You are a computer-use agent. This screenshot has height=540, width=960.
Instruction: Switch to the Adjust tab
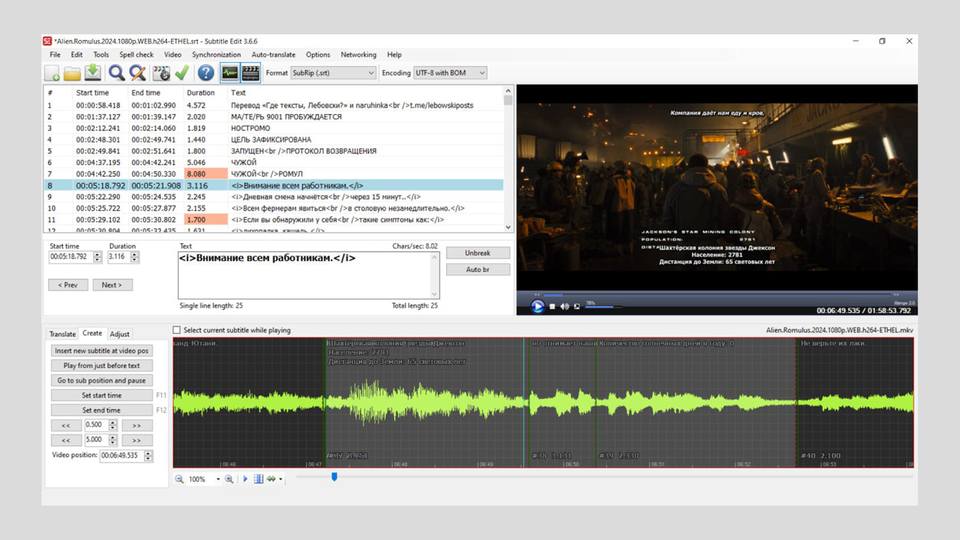point(119,334)
